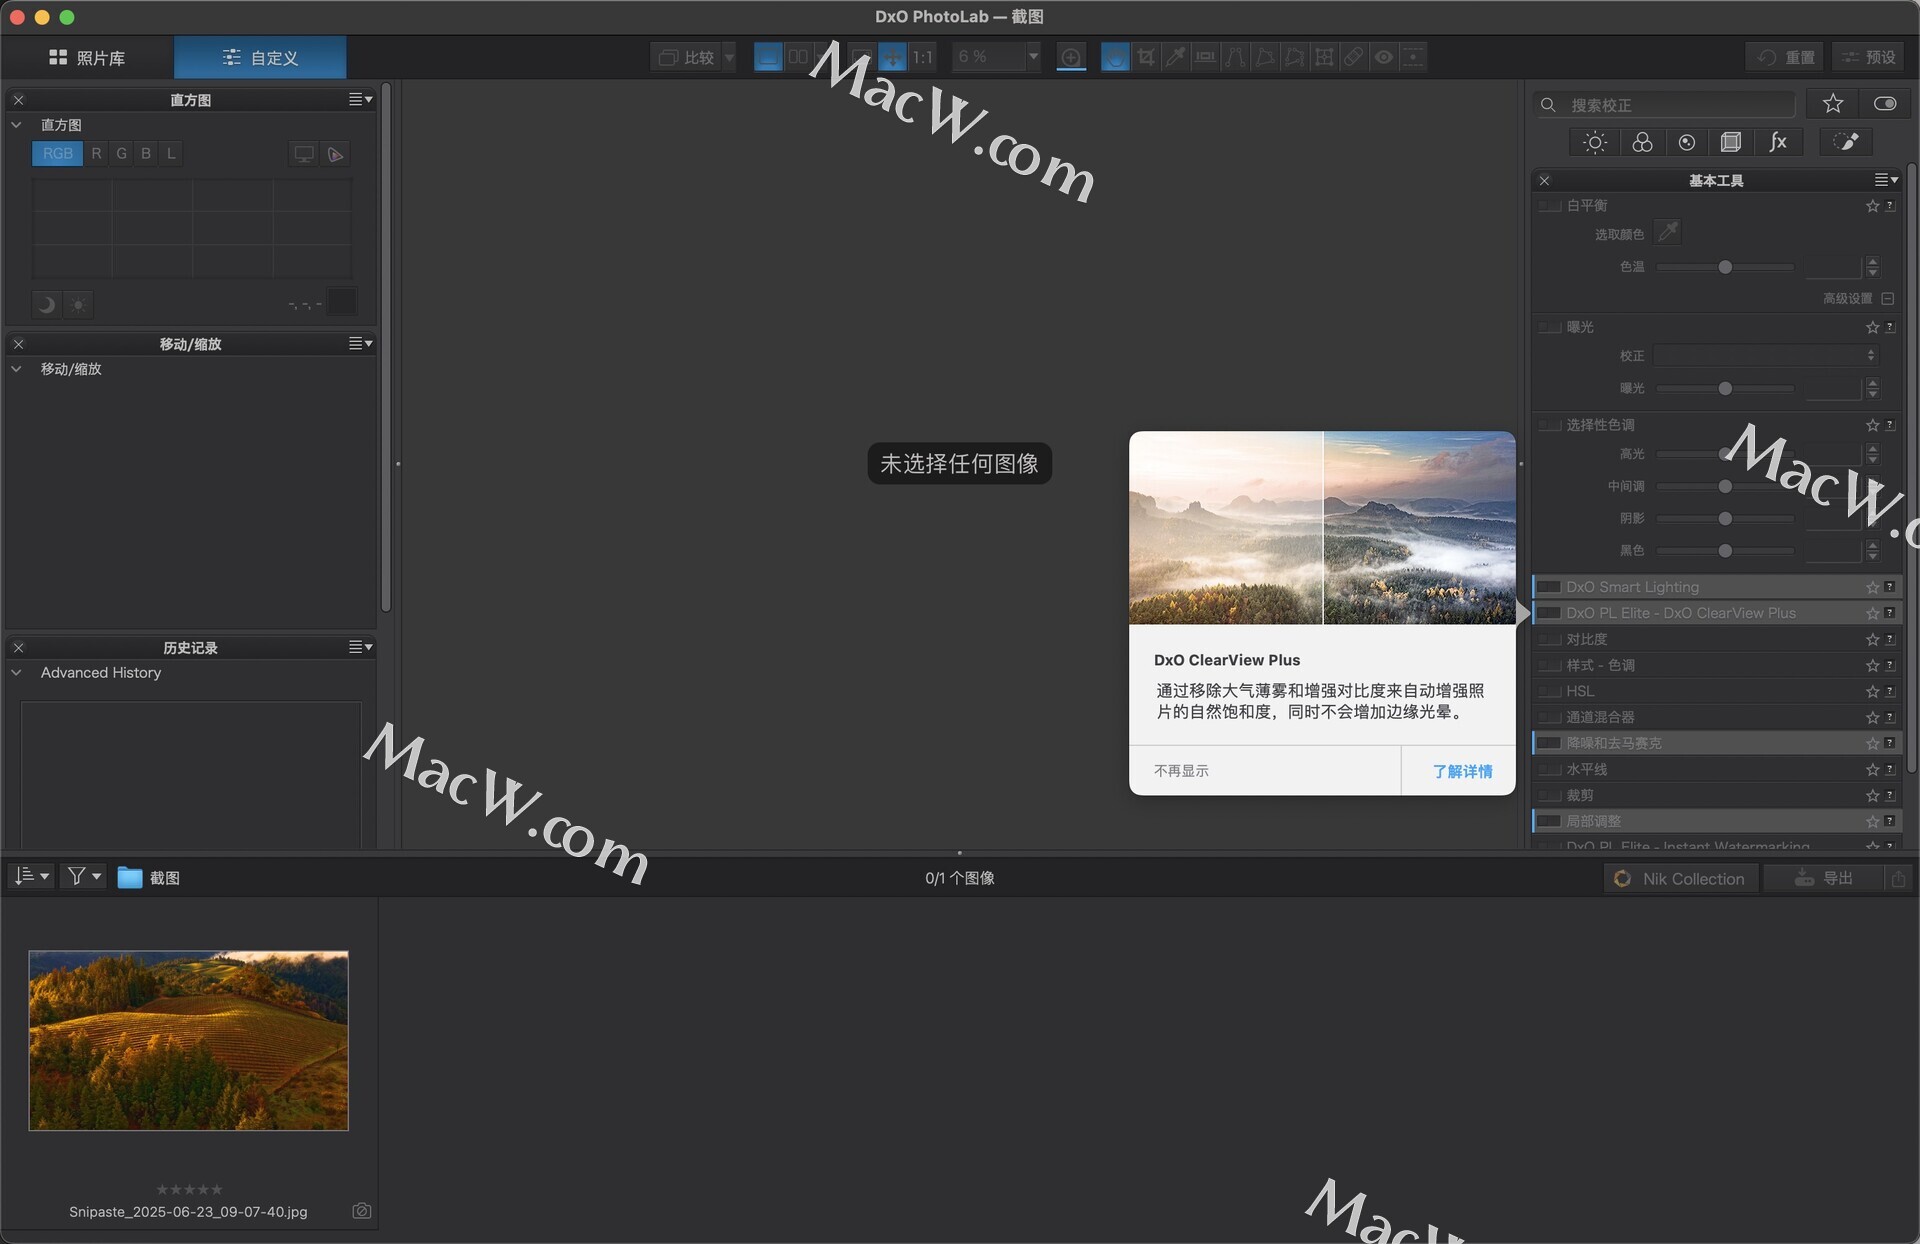Screen dimensions: 1920x1244
Task: Open the 移动/缩放 panel options menu
Action: click(360, 343)
